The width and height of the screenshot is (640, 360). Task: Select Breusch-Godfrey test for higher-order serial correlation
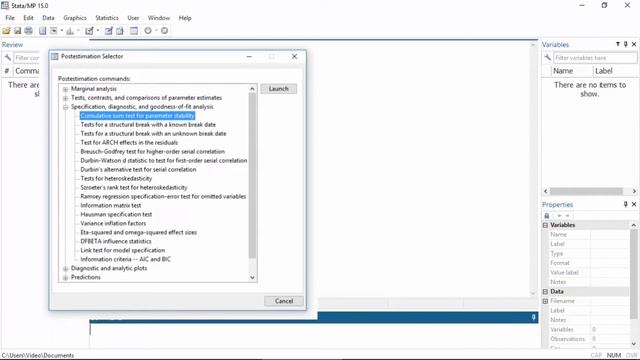click(x=153, y=152)
